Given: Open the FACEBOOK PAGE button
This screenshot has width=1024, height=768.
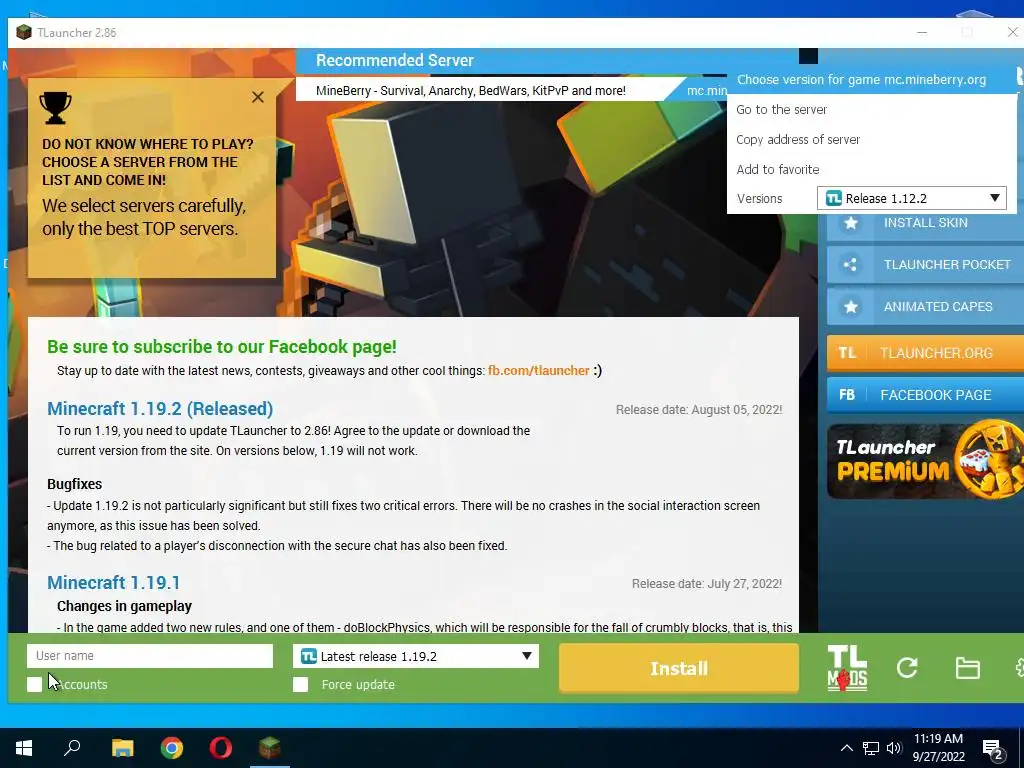Looking at the screenshot, I should [925, 394].
